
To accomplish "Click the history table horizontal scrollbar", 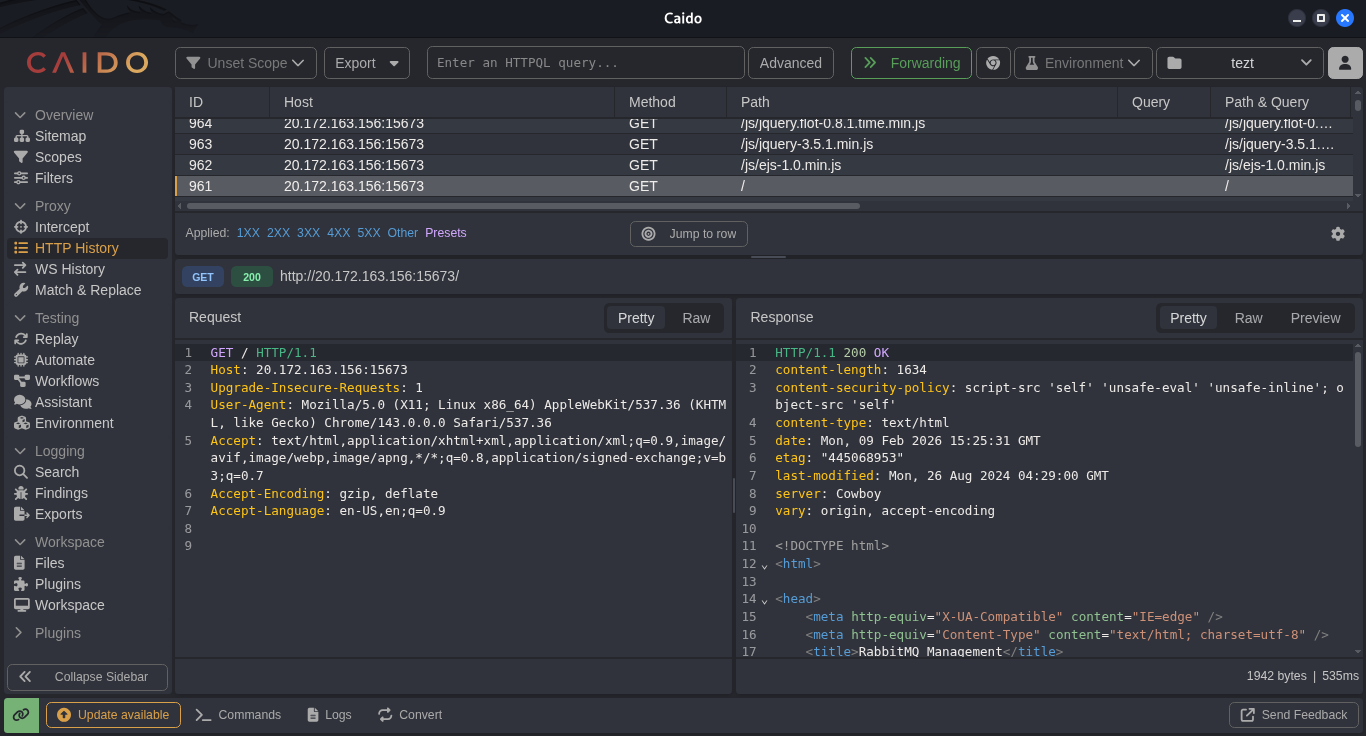I will (x=522, y=206).
